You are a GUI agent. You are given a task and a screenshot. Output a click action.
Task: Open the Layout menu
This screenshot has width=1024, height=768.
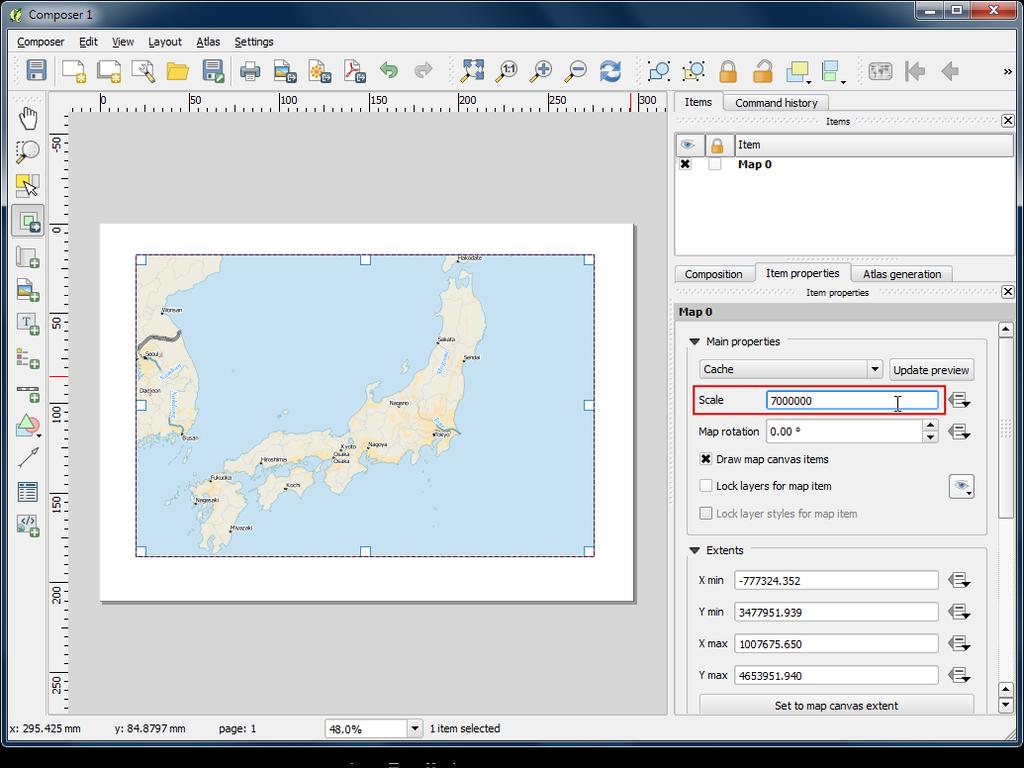pos(165,42)
